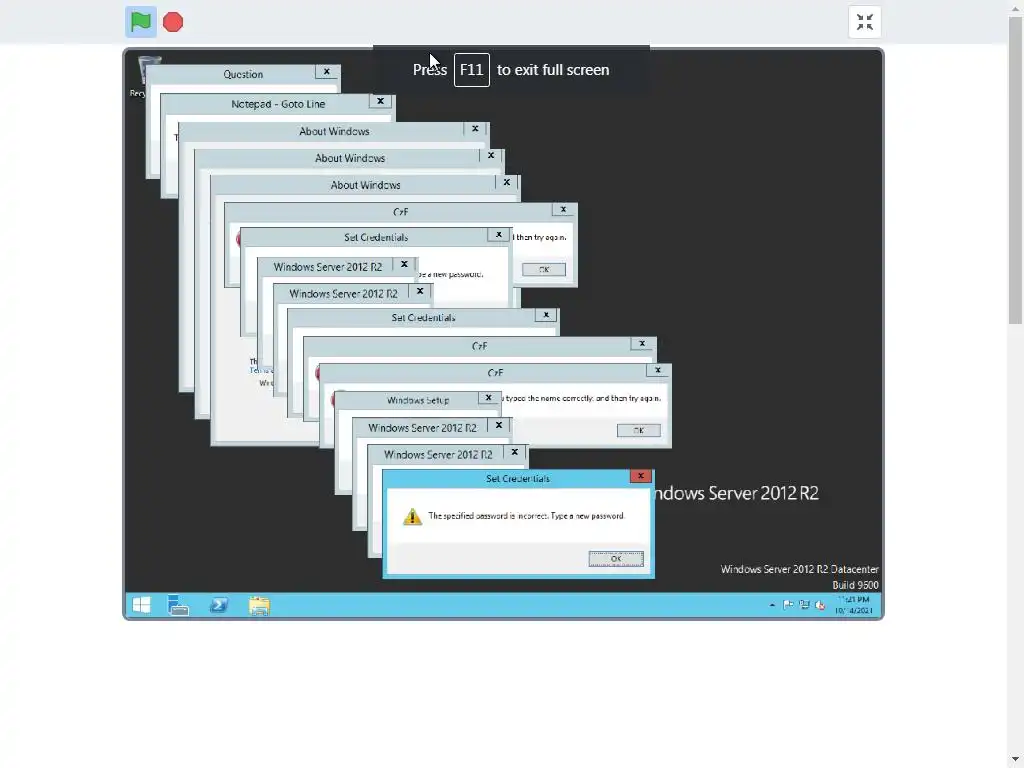Screen dimensions: 1024x768
Task: Exit full screen with the collapse arrows icon
Action: [x=865, y=22]
